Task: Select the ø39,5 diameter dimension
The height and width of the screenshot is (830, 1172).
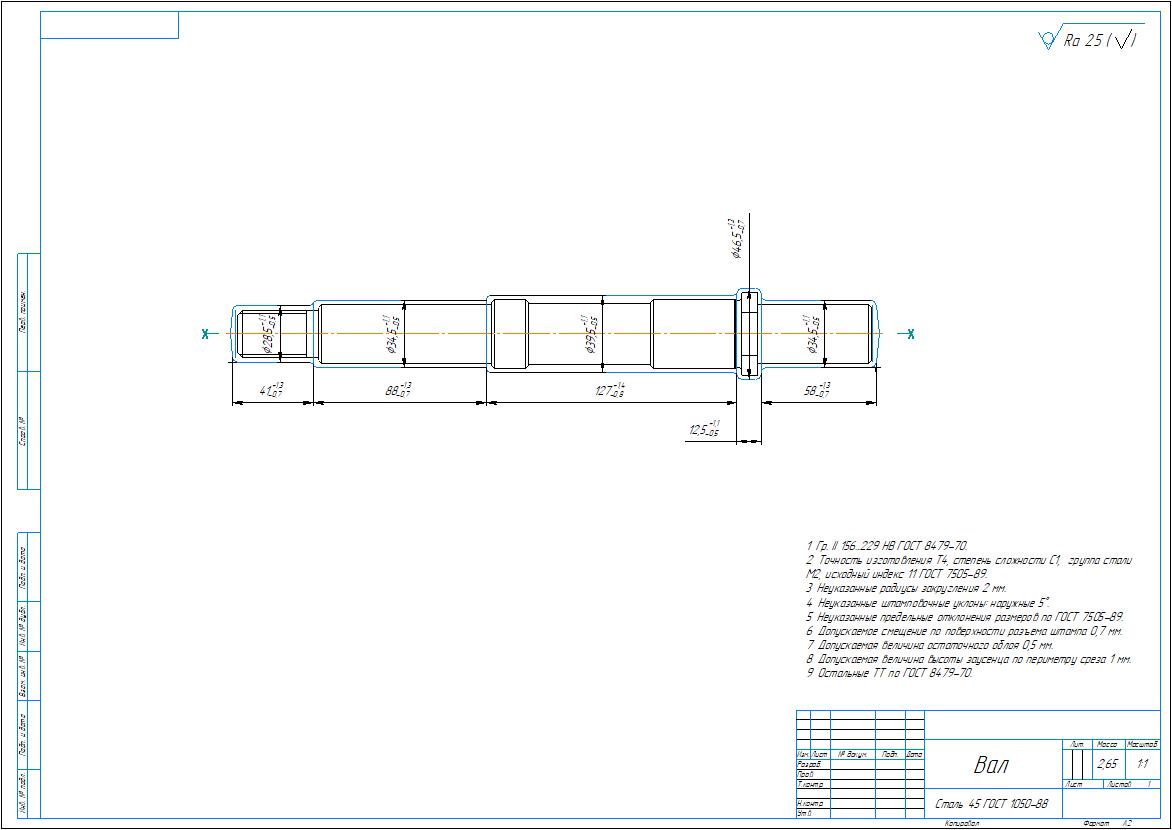Action: click(x=590, y=334)
